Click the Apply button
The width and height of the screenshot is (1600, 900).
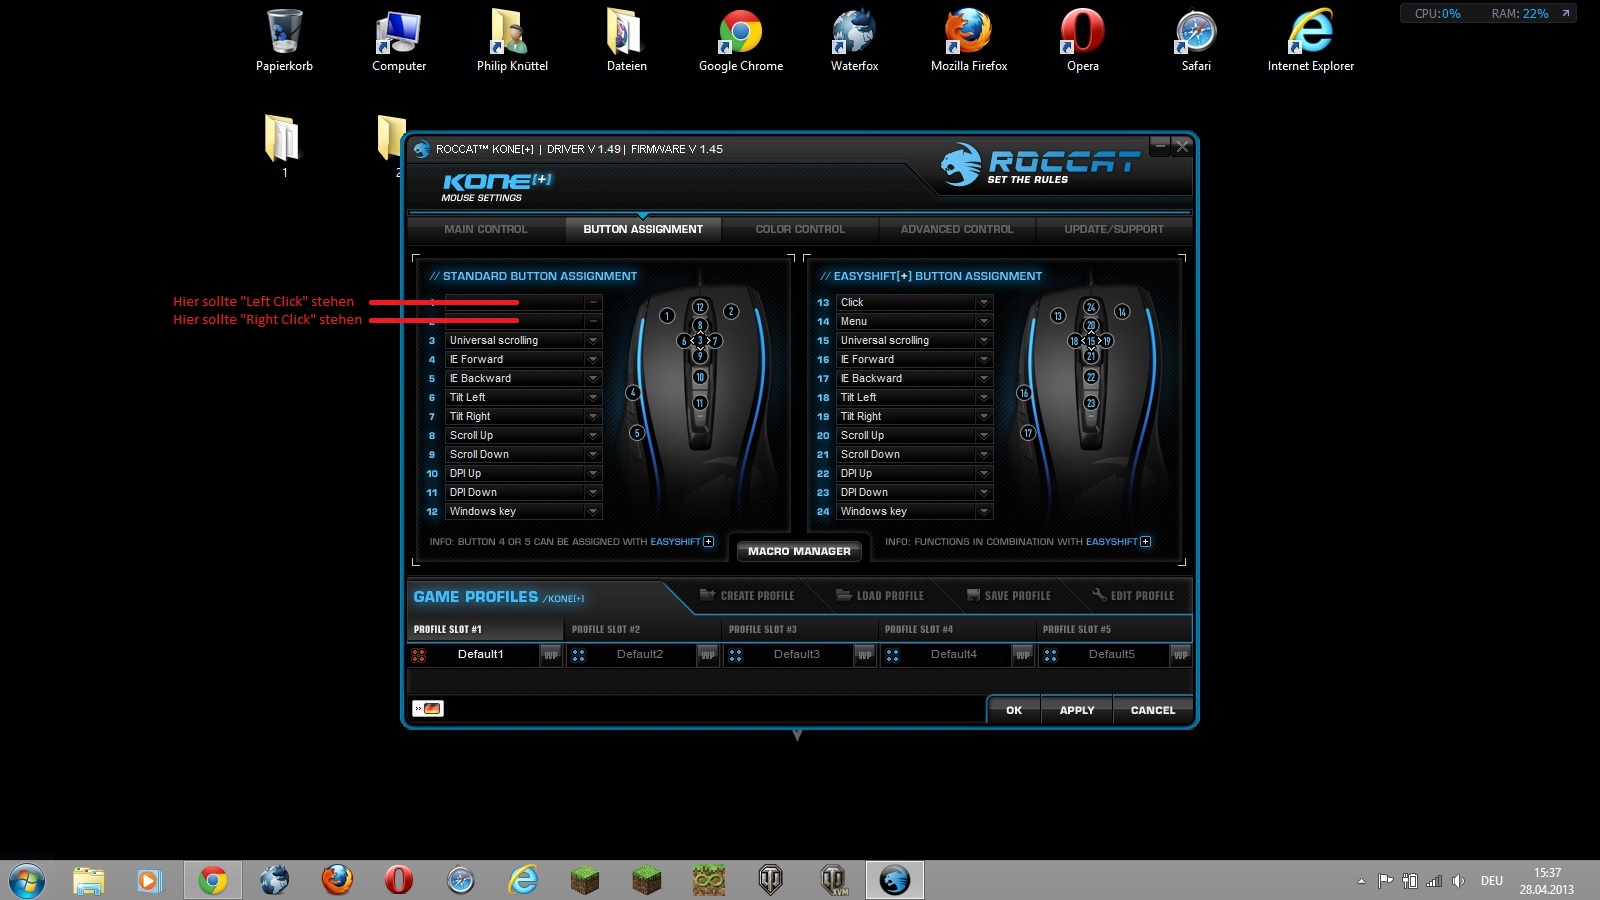point(1077,710)
